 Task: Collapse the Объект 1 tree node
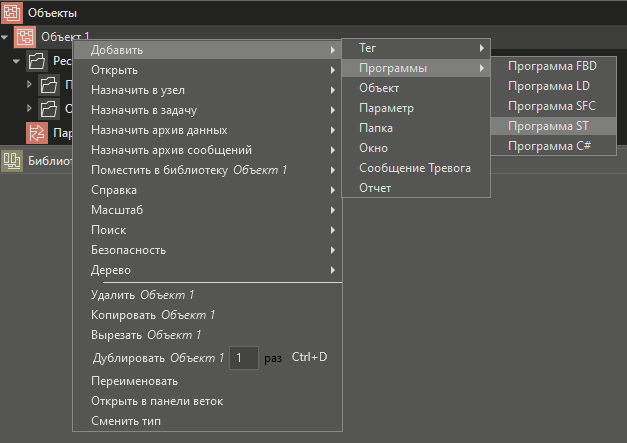pos(7,37)
